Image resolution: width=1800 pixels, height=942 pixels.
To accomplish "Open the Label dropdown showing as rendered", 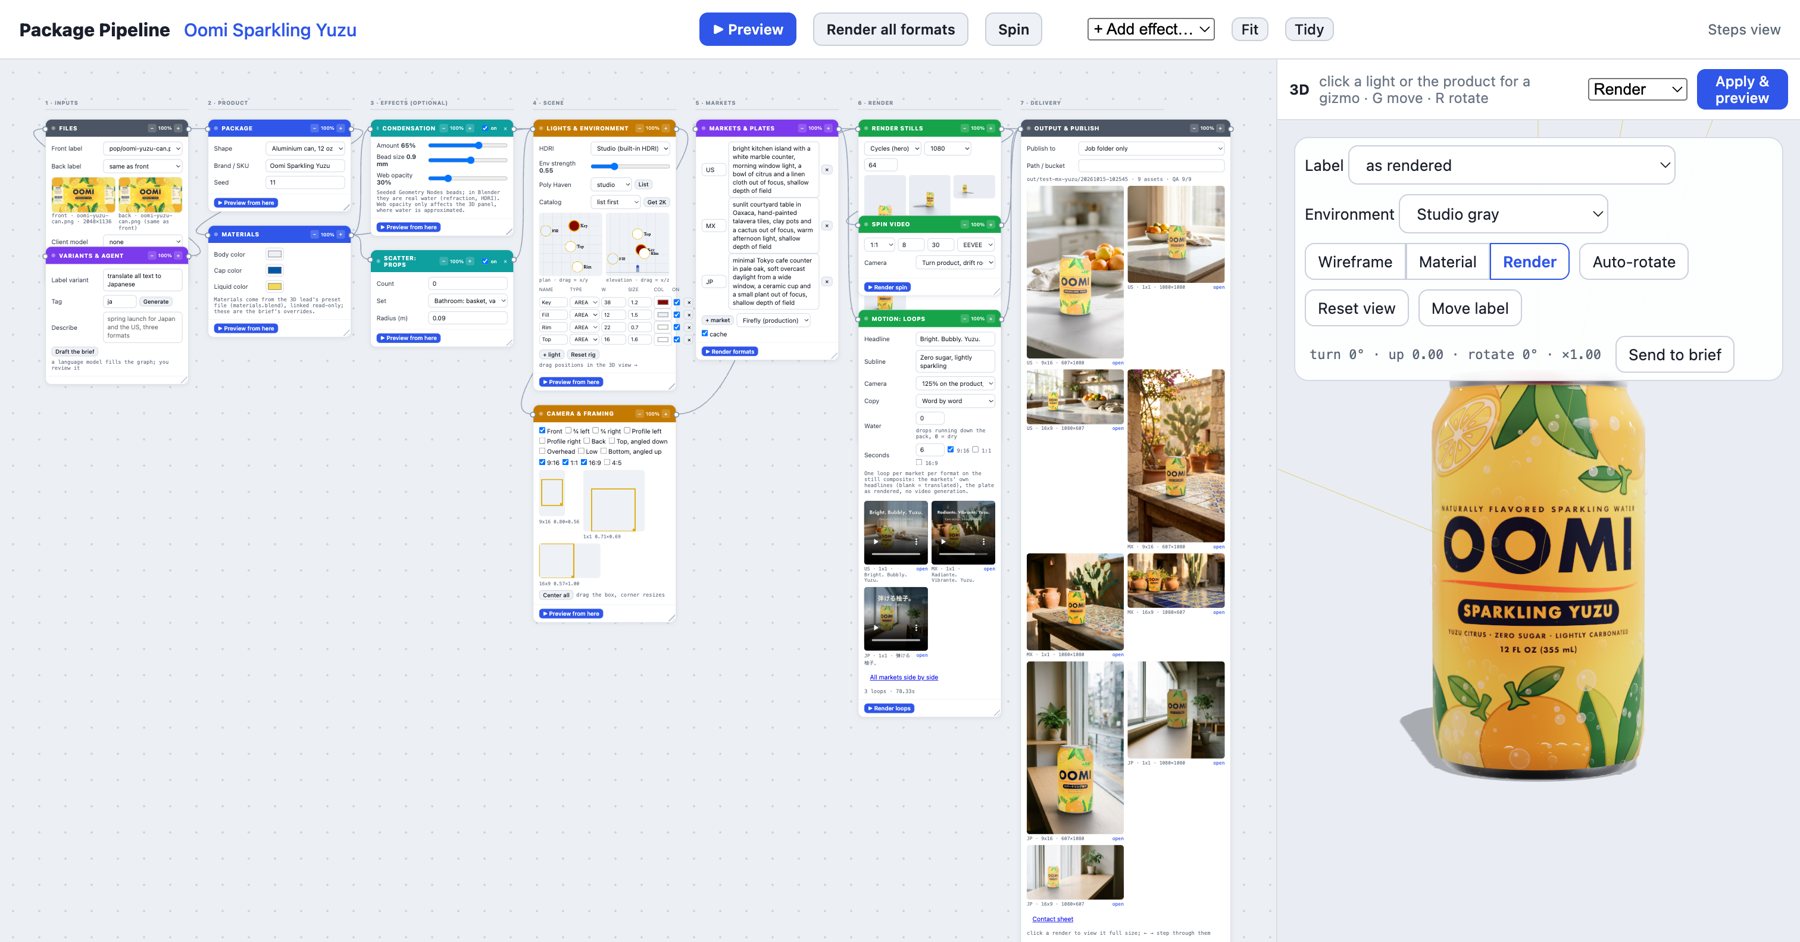I will (1512, 165).
